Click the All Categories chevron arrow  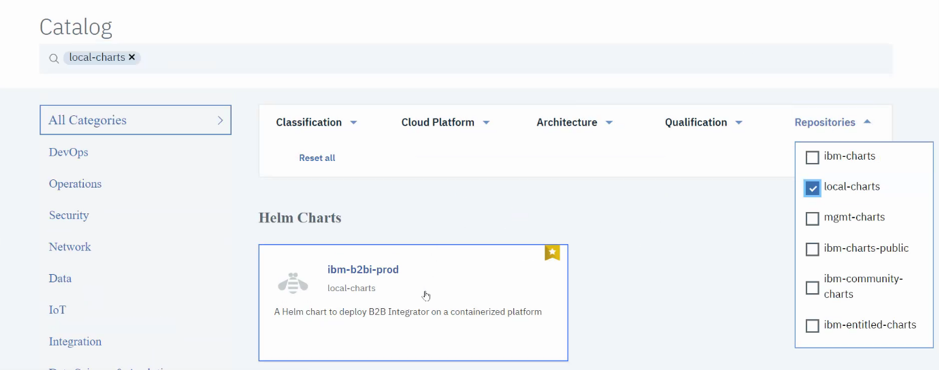pos(220,120)
